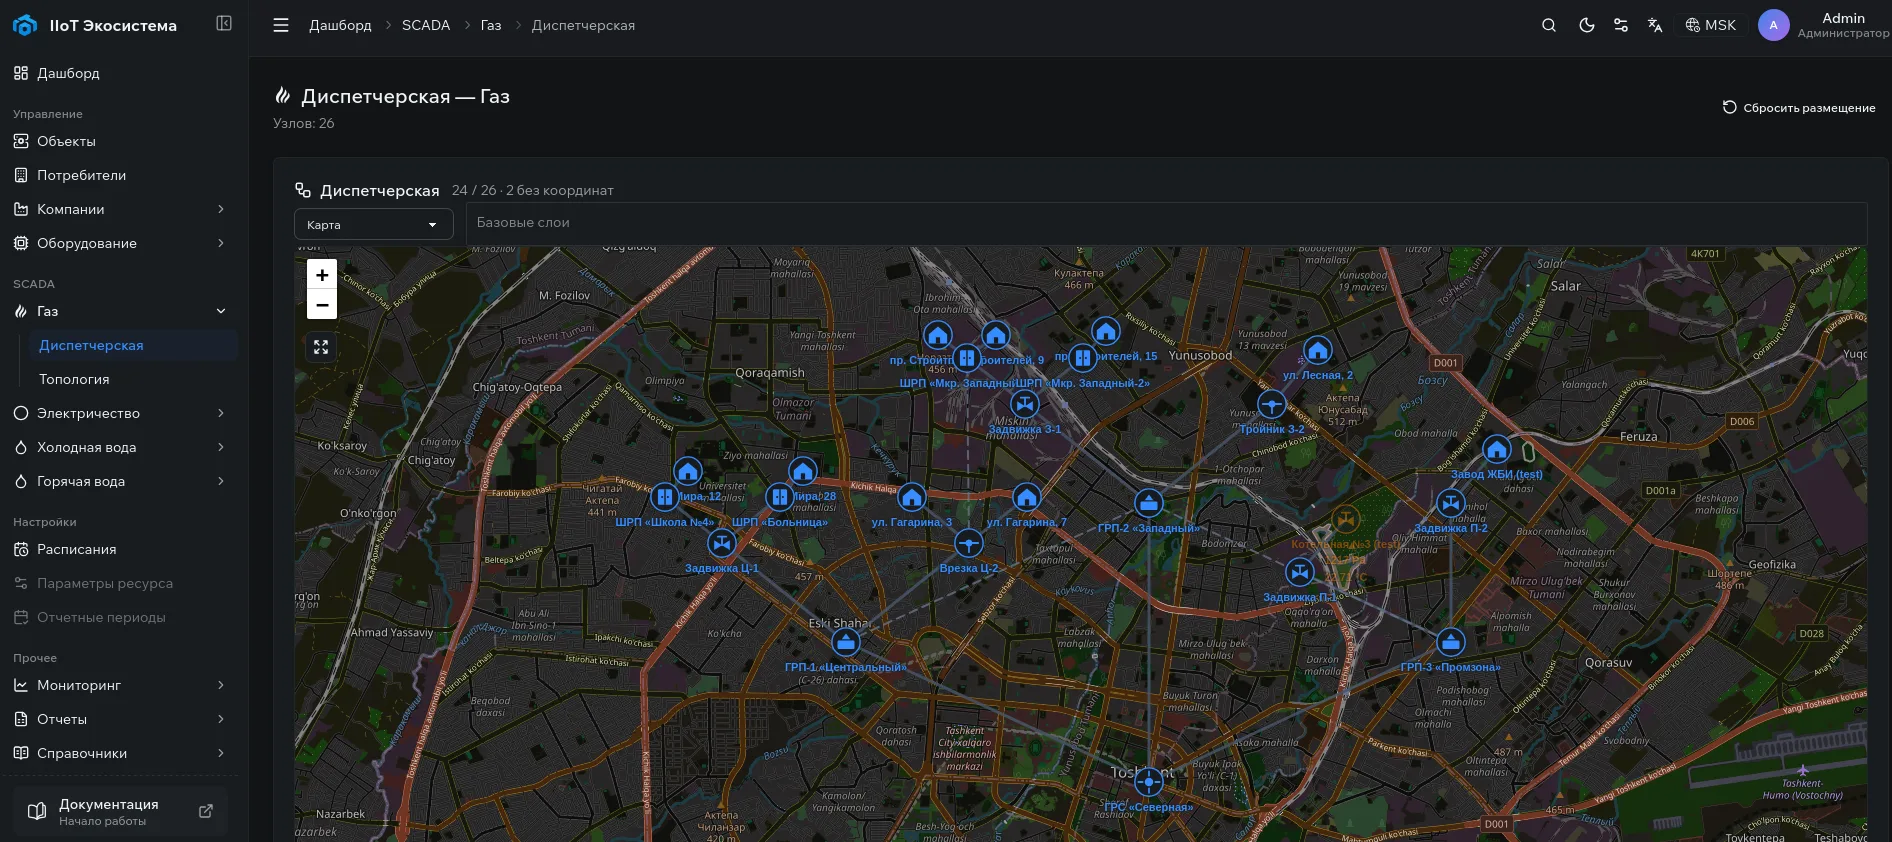Expand Справочники submenu
Image resolution: width=1892 pixels, height=842 pixels.
[x=120, y=753]
